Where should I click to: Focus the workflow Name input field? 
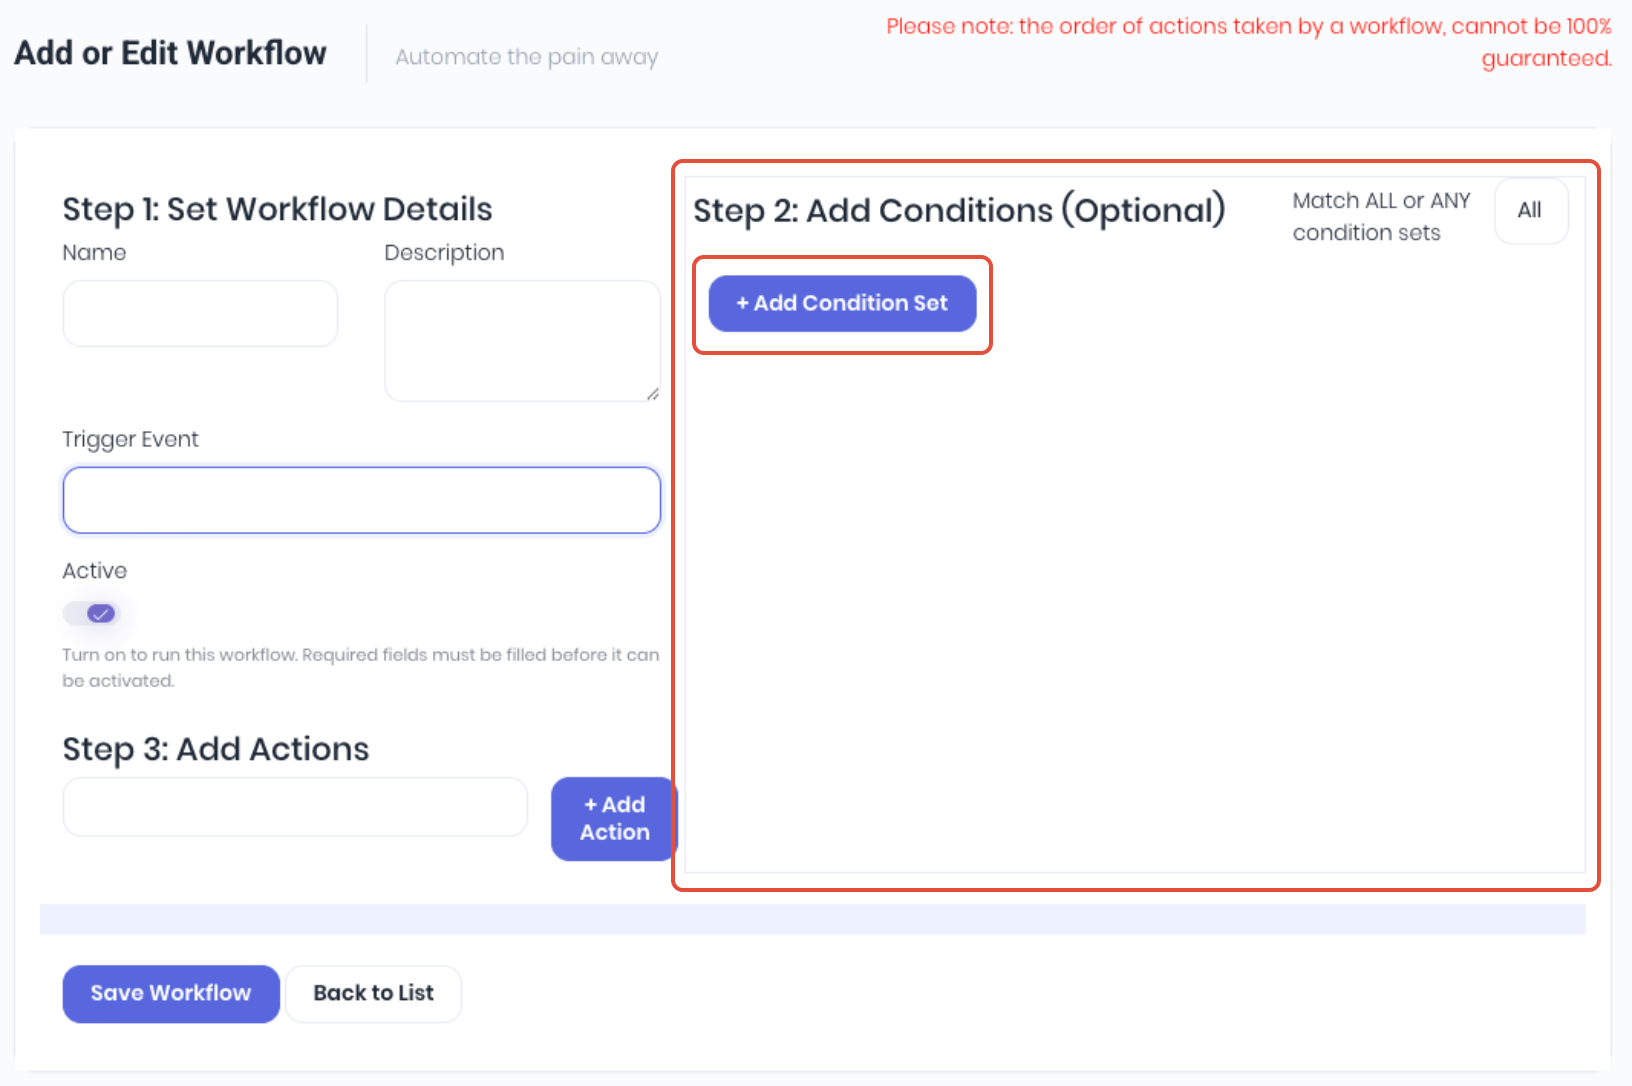(x=200, y=313)
